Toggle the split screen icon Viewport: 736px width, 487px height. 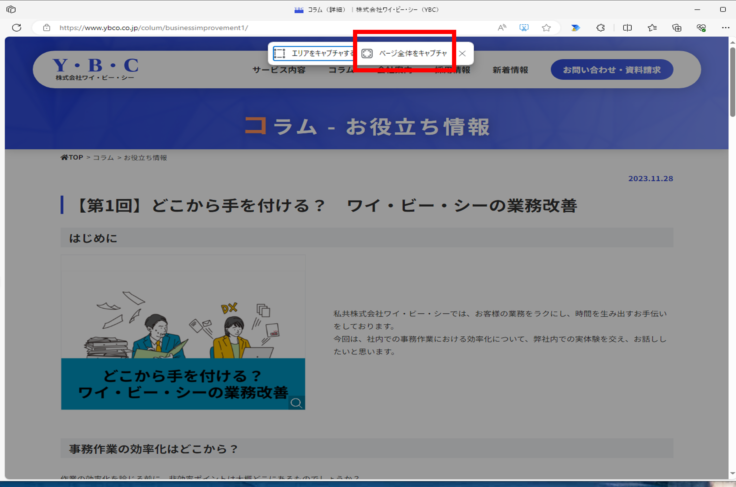pos(627,28)
